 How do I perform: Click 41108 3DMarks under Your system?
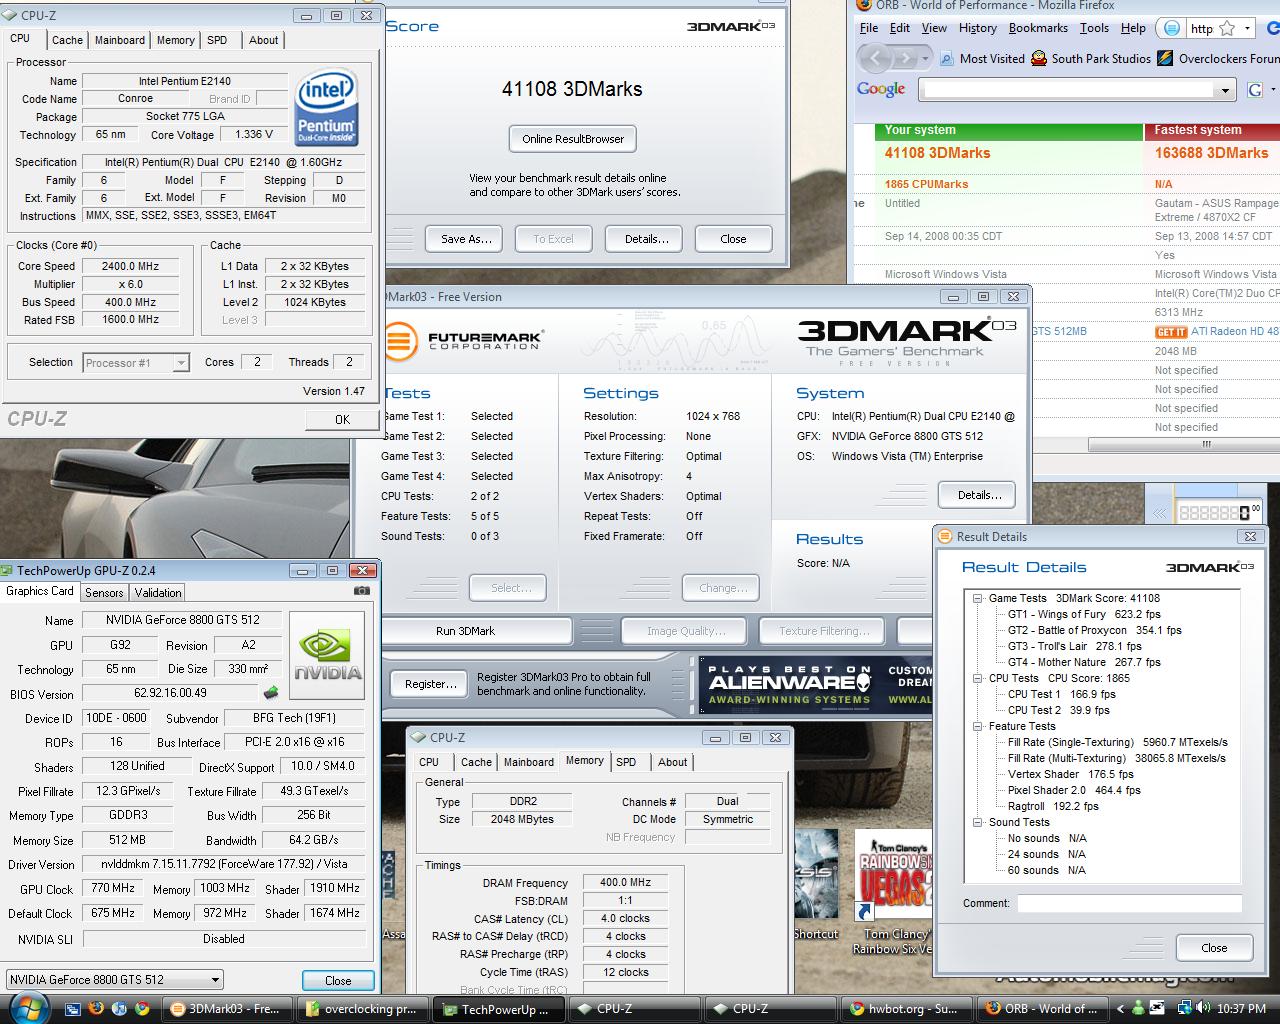pos(937,153)
